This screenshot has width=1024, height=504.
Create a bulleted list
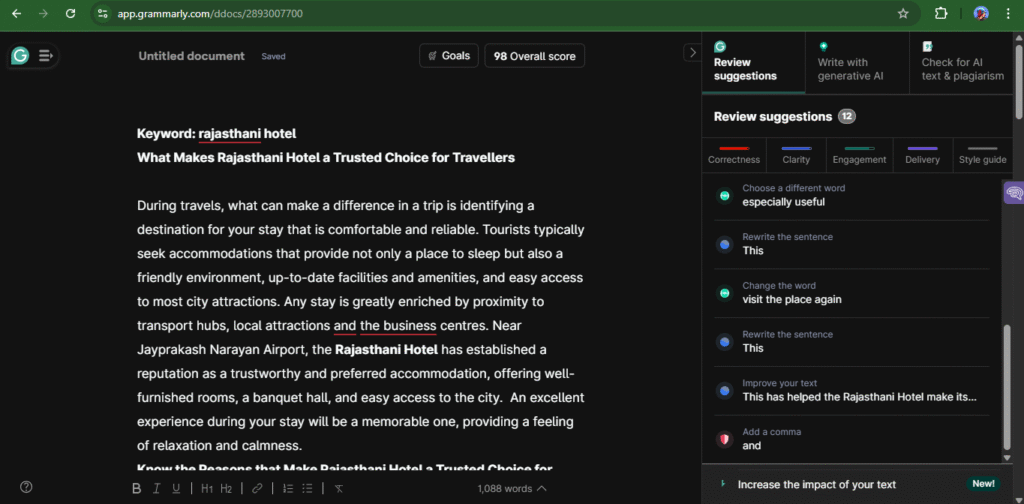[x=308, y=488]
